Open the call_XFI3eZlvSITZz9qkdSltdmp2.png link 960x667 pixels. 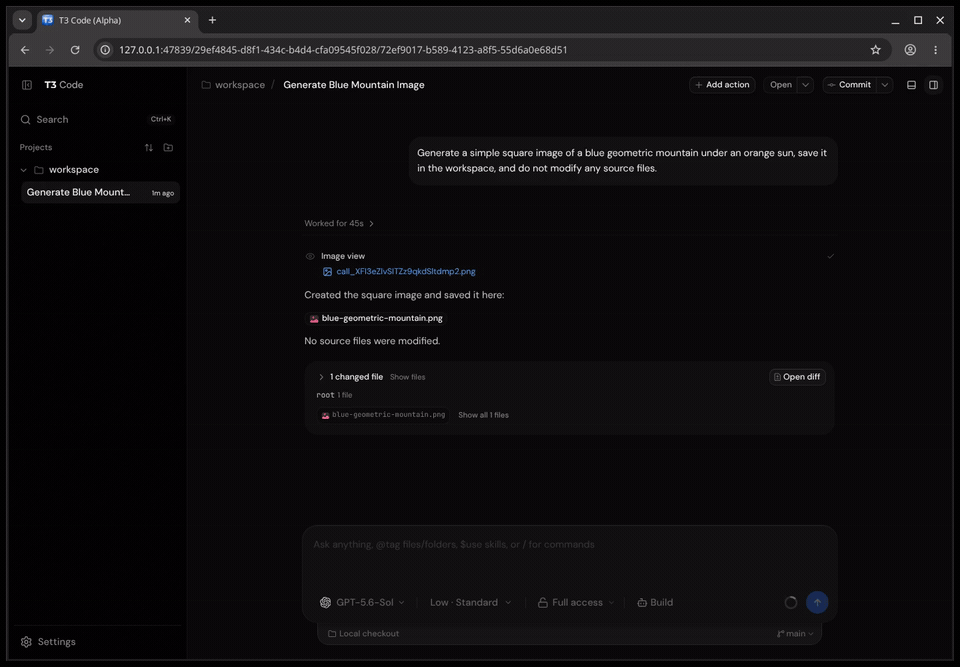(x=406, y=271)
